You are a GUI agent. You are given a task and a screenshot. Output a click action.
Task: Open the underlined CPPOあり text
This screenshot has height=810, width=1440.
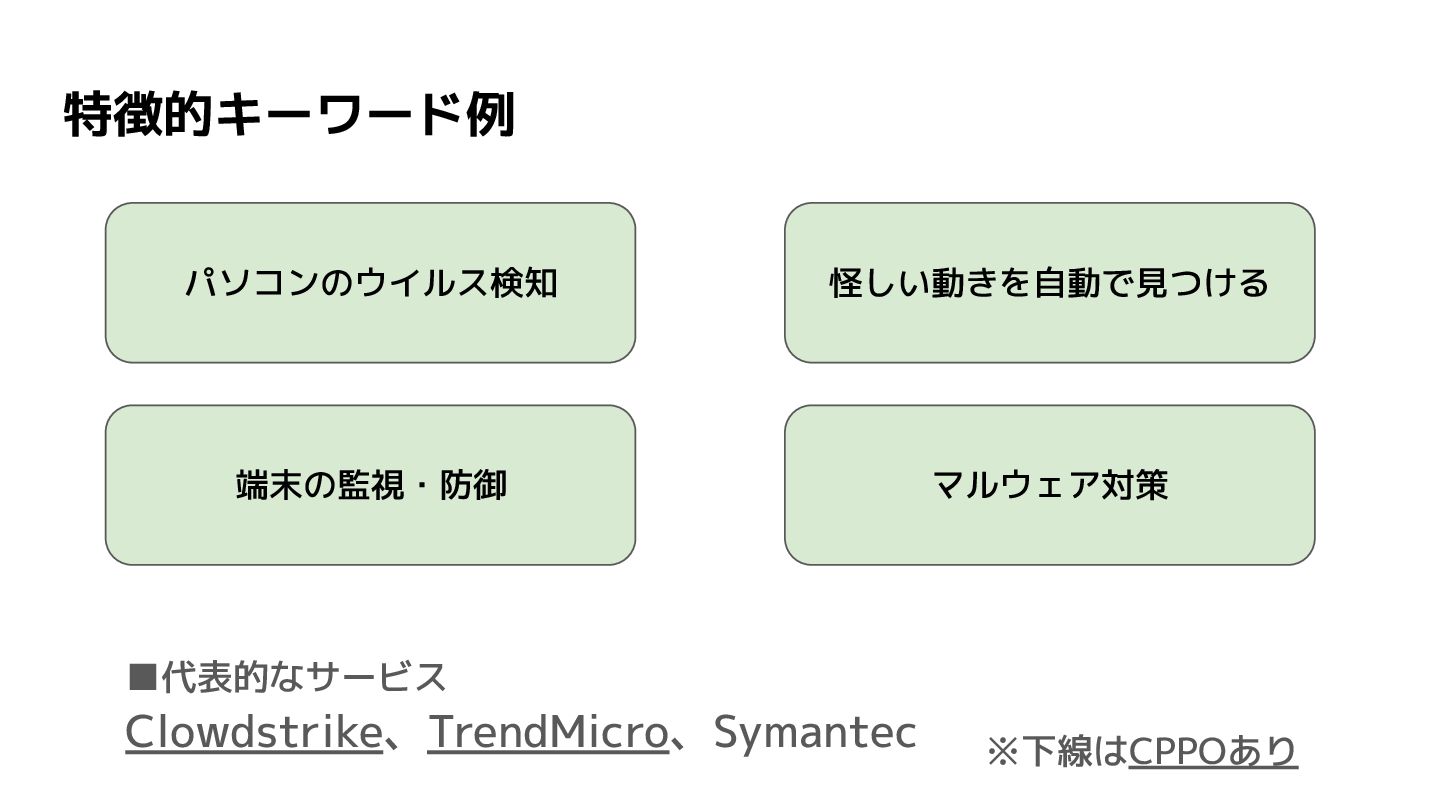pos(1212,751)
